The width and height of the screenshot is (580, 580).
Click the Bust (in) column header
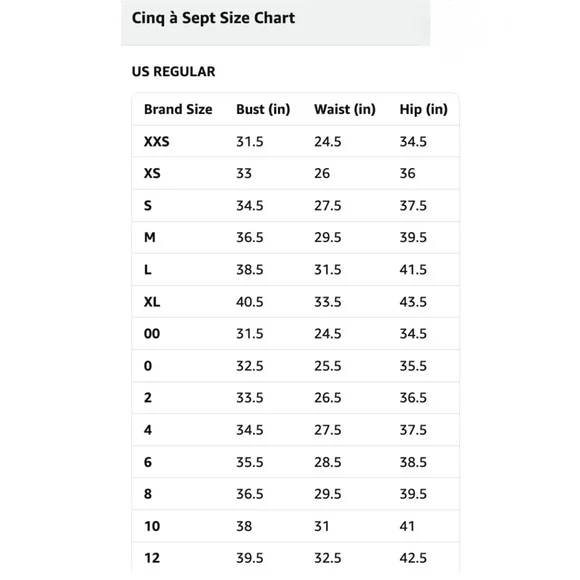tap(263, 109)
